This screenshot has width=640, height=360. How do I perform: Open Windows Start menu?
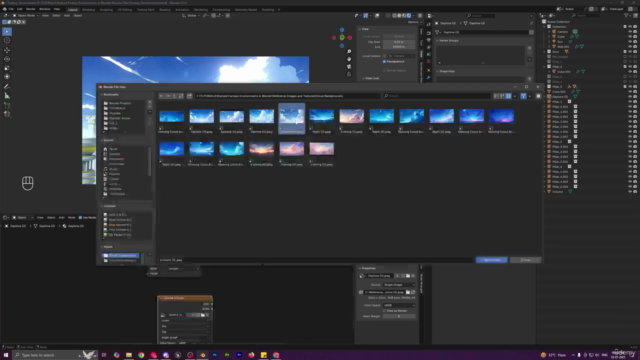coord(6,355)
